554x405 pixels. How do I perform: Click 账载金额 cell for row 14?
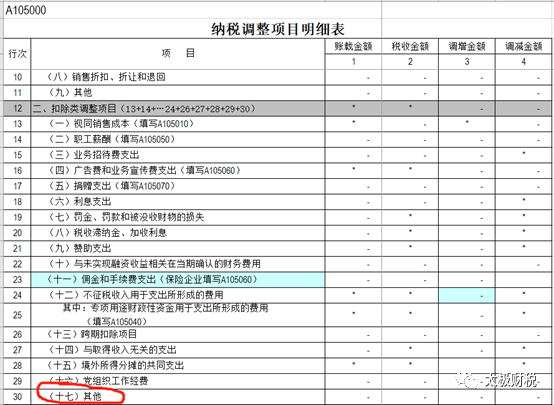point(353,139)
